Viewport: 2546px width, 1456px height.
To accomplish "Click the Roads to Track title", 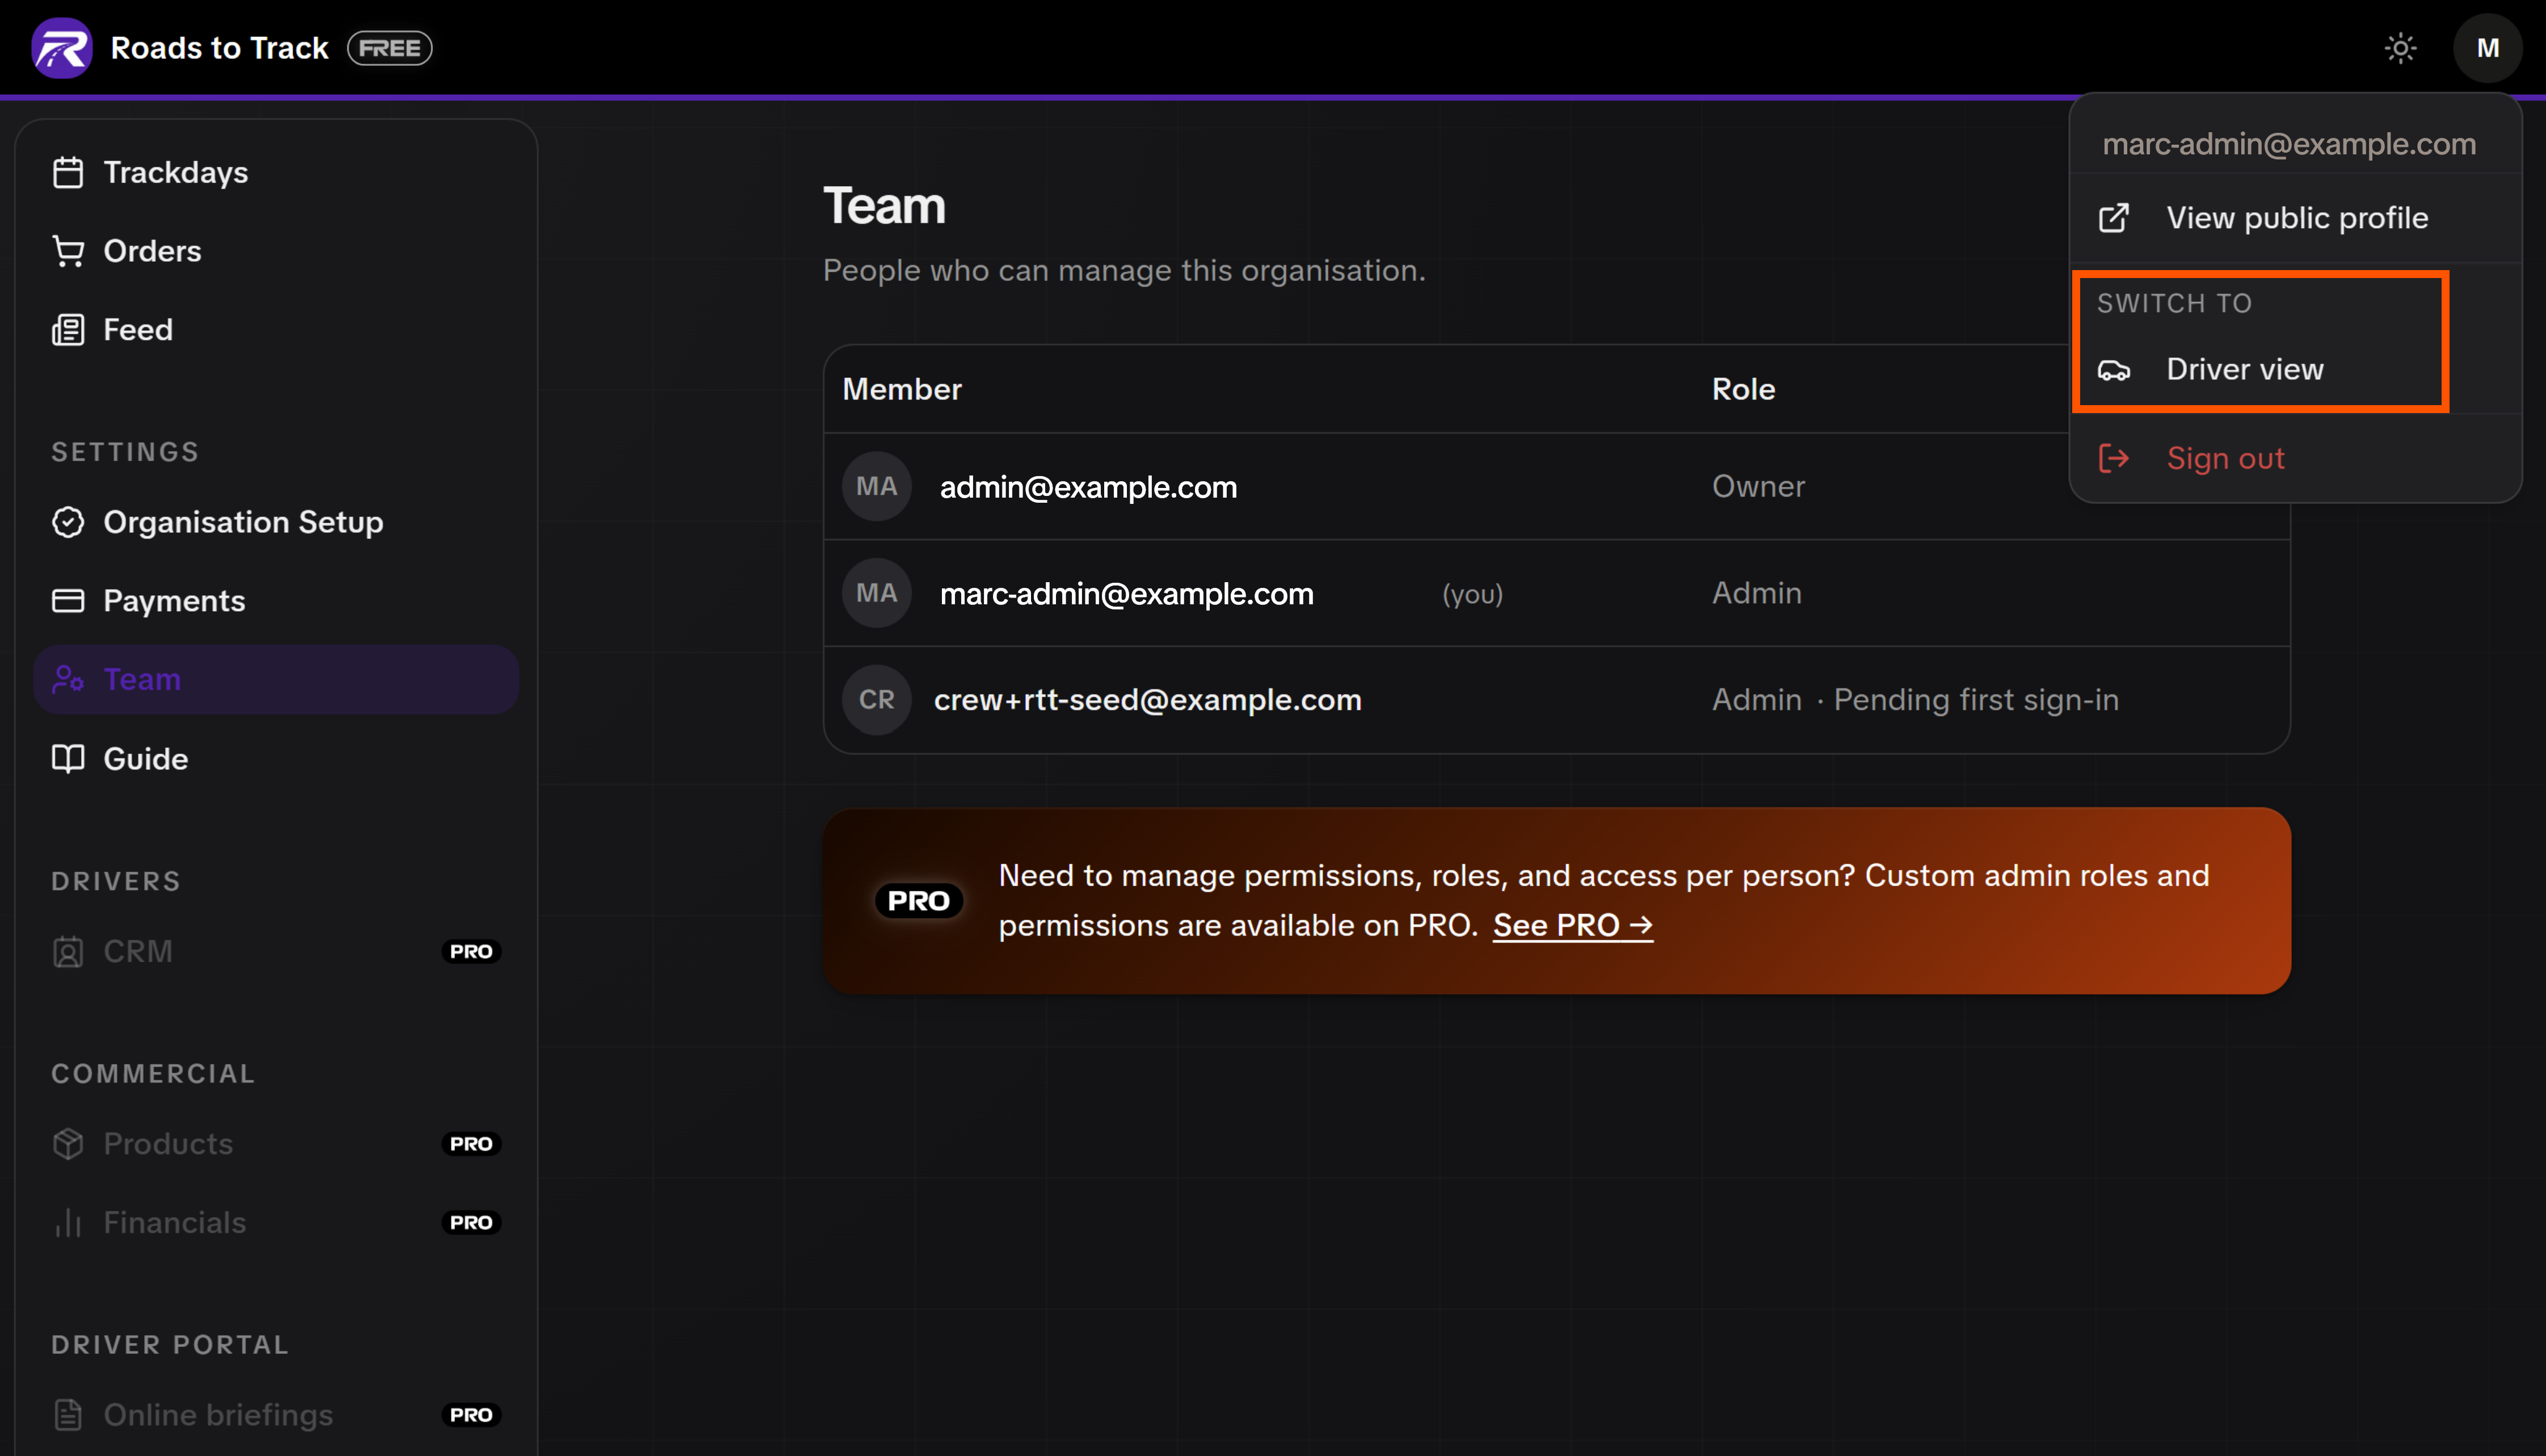I will pyautogui.click(x=219, y=48).
